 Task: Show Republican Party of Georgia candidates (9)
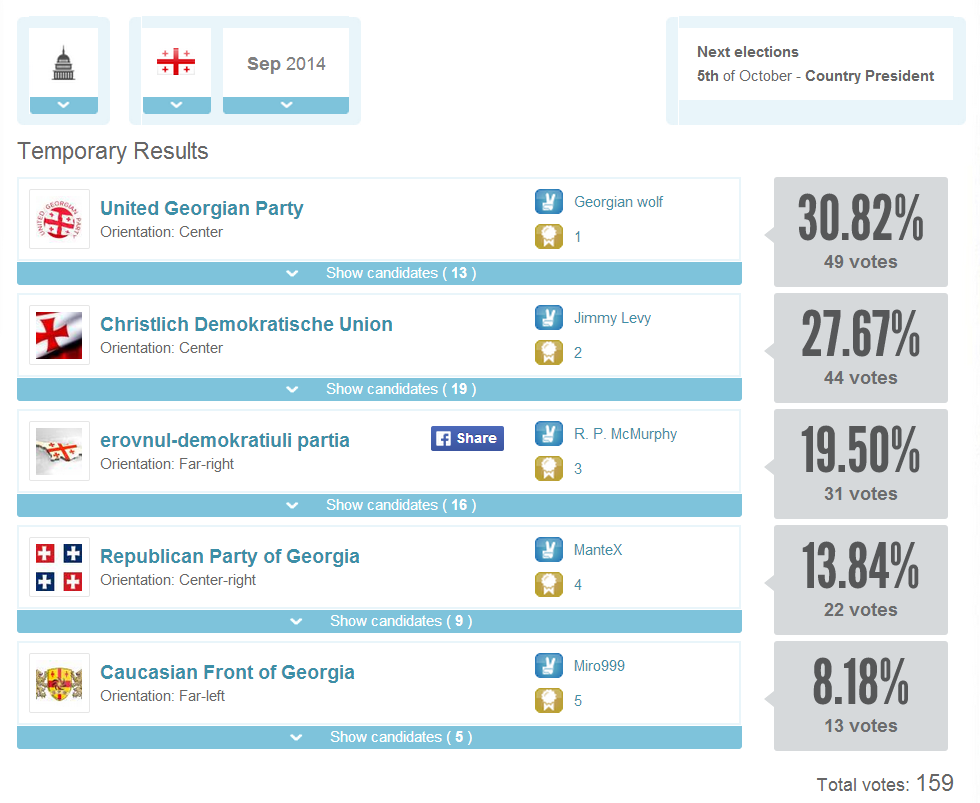pos(379,621)
